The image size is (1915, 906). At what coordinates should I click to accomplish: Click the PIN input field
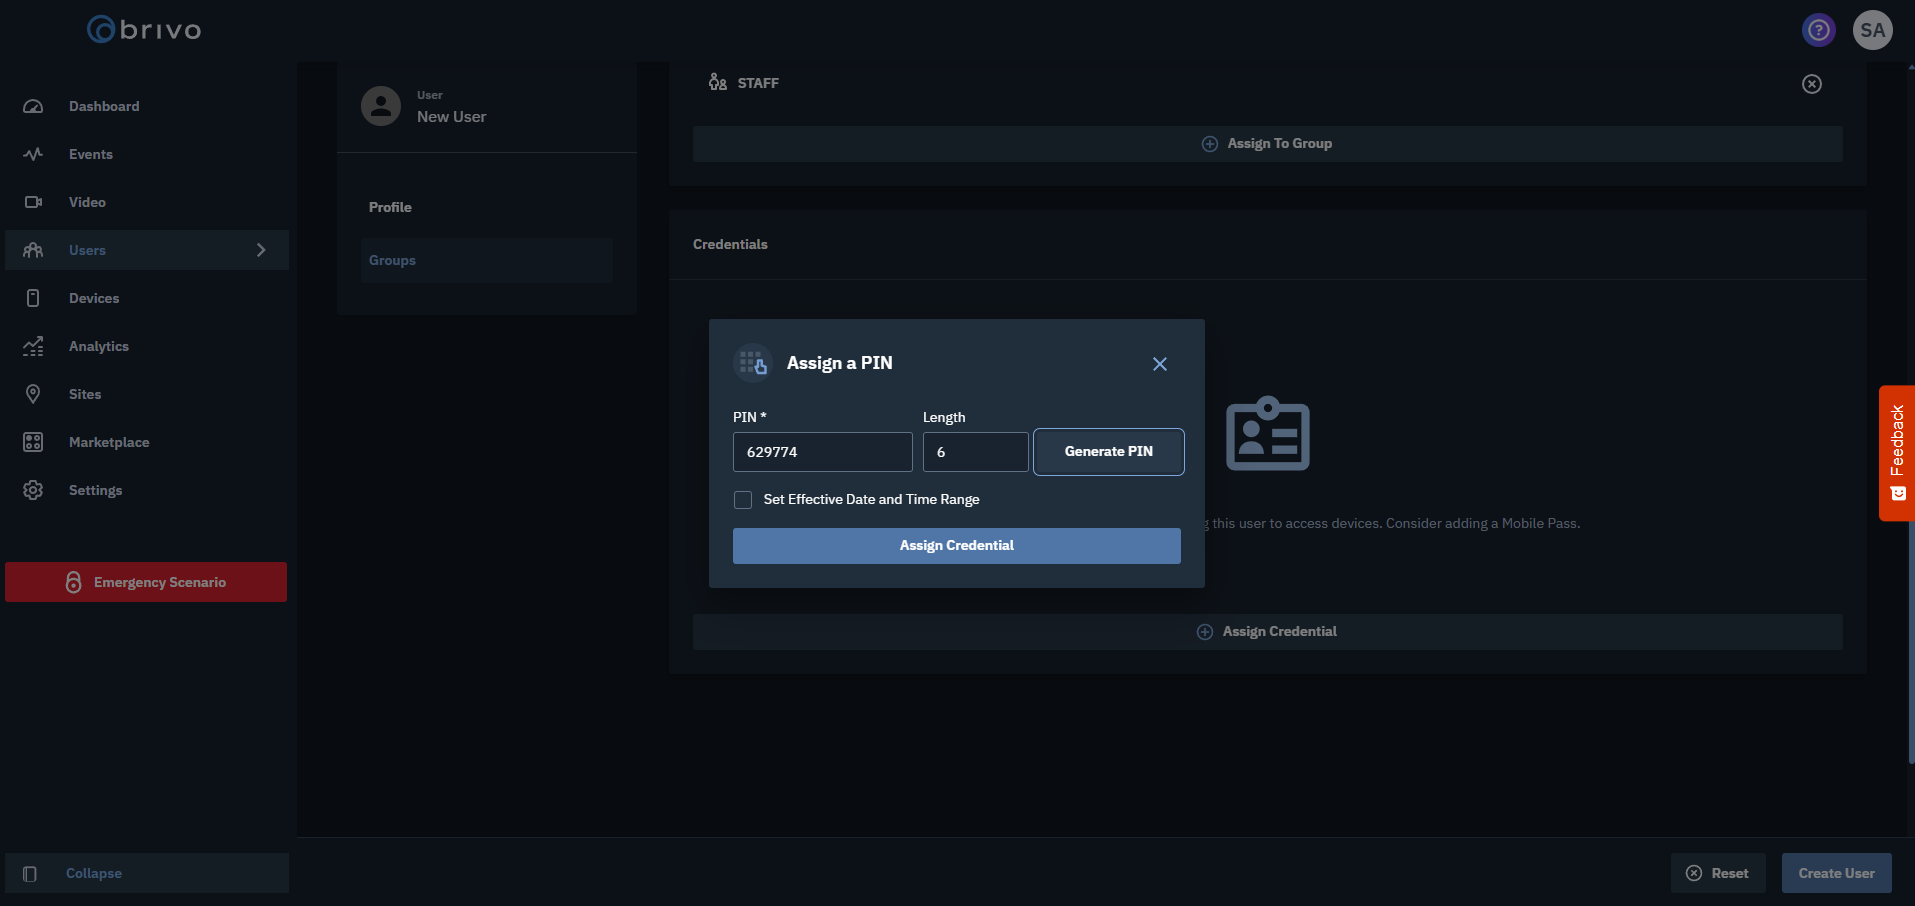tap(822, 452)
